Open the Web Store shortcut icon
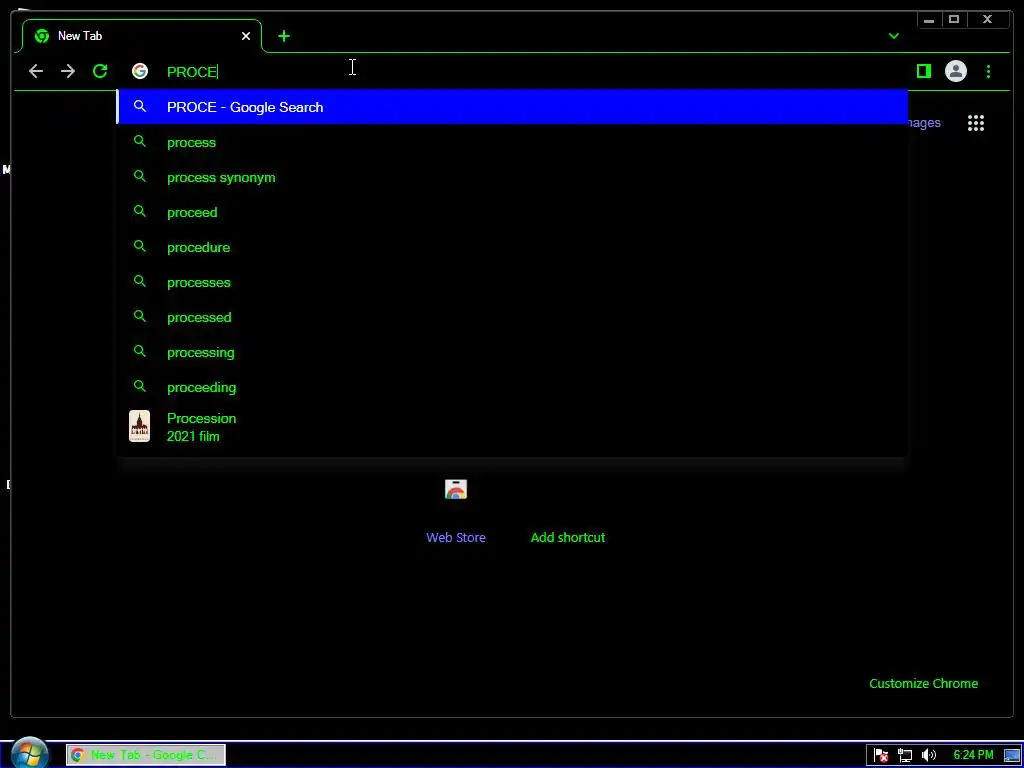The image size is (1024, 768). click(456, 489)
